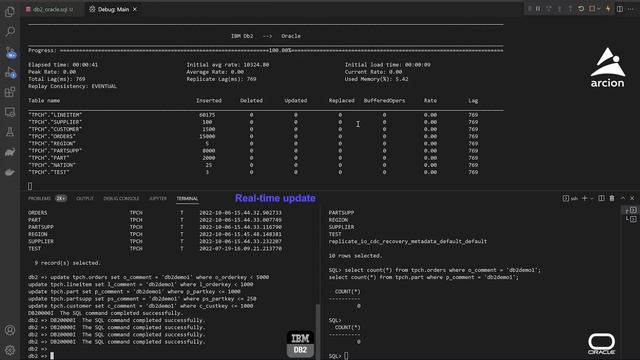Expand the stop button dropdown arrow

click(598, 9)
